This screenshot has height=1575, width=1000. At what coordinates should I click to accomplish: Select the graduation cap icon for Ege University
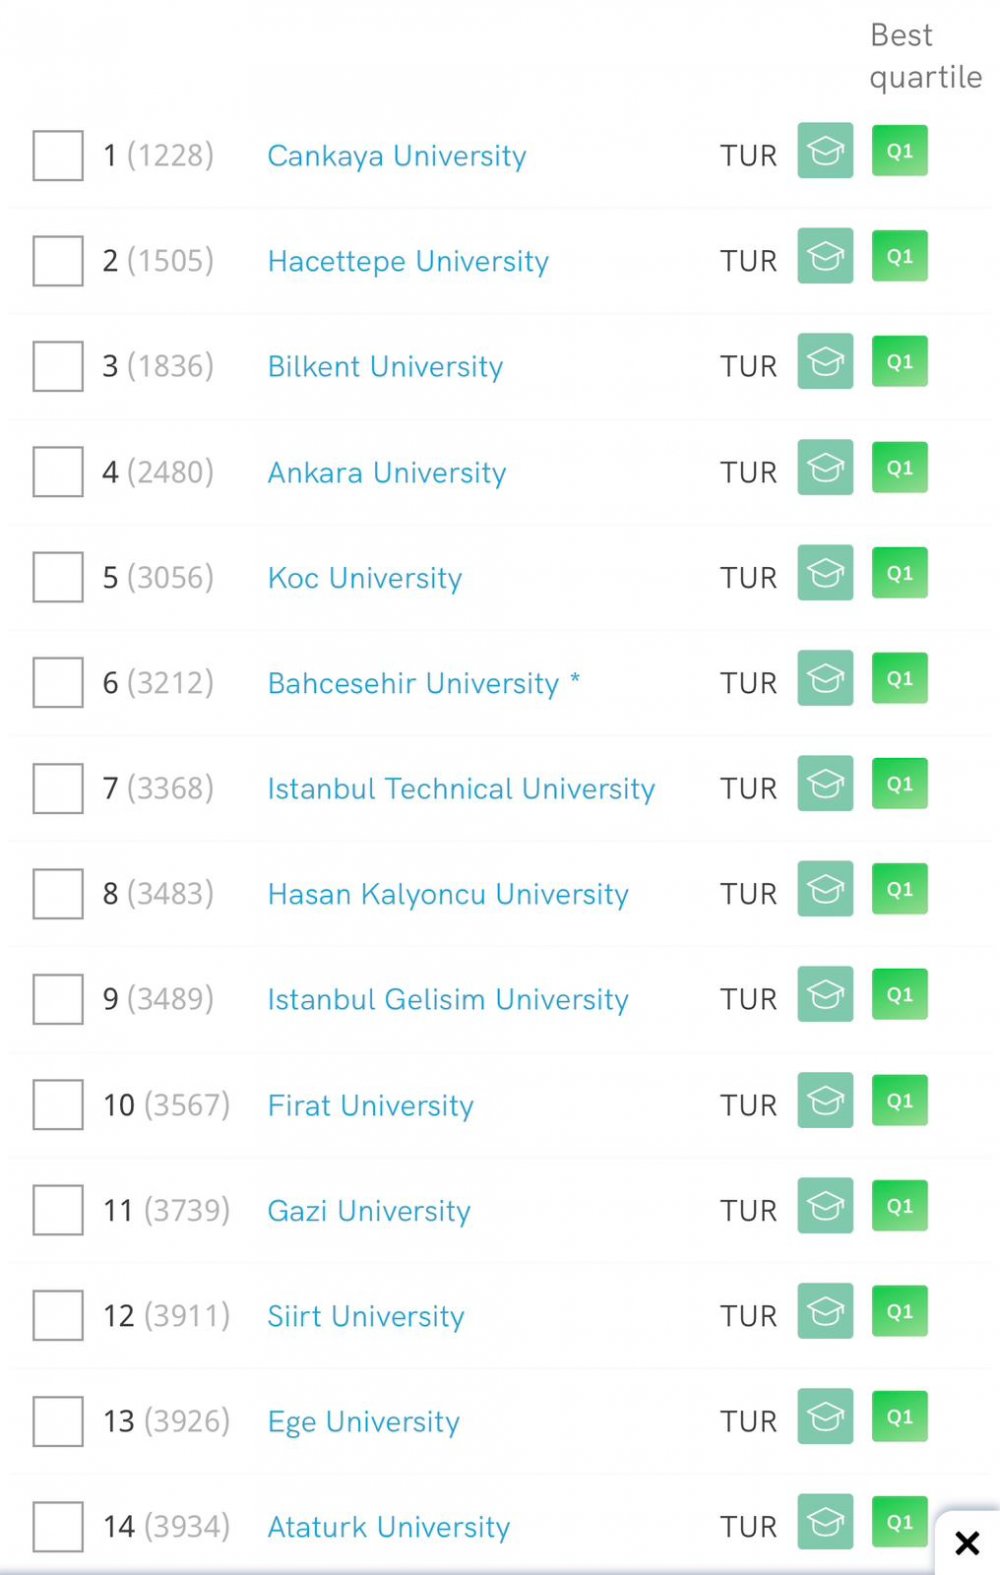[x=825, y=1416]
